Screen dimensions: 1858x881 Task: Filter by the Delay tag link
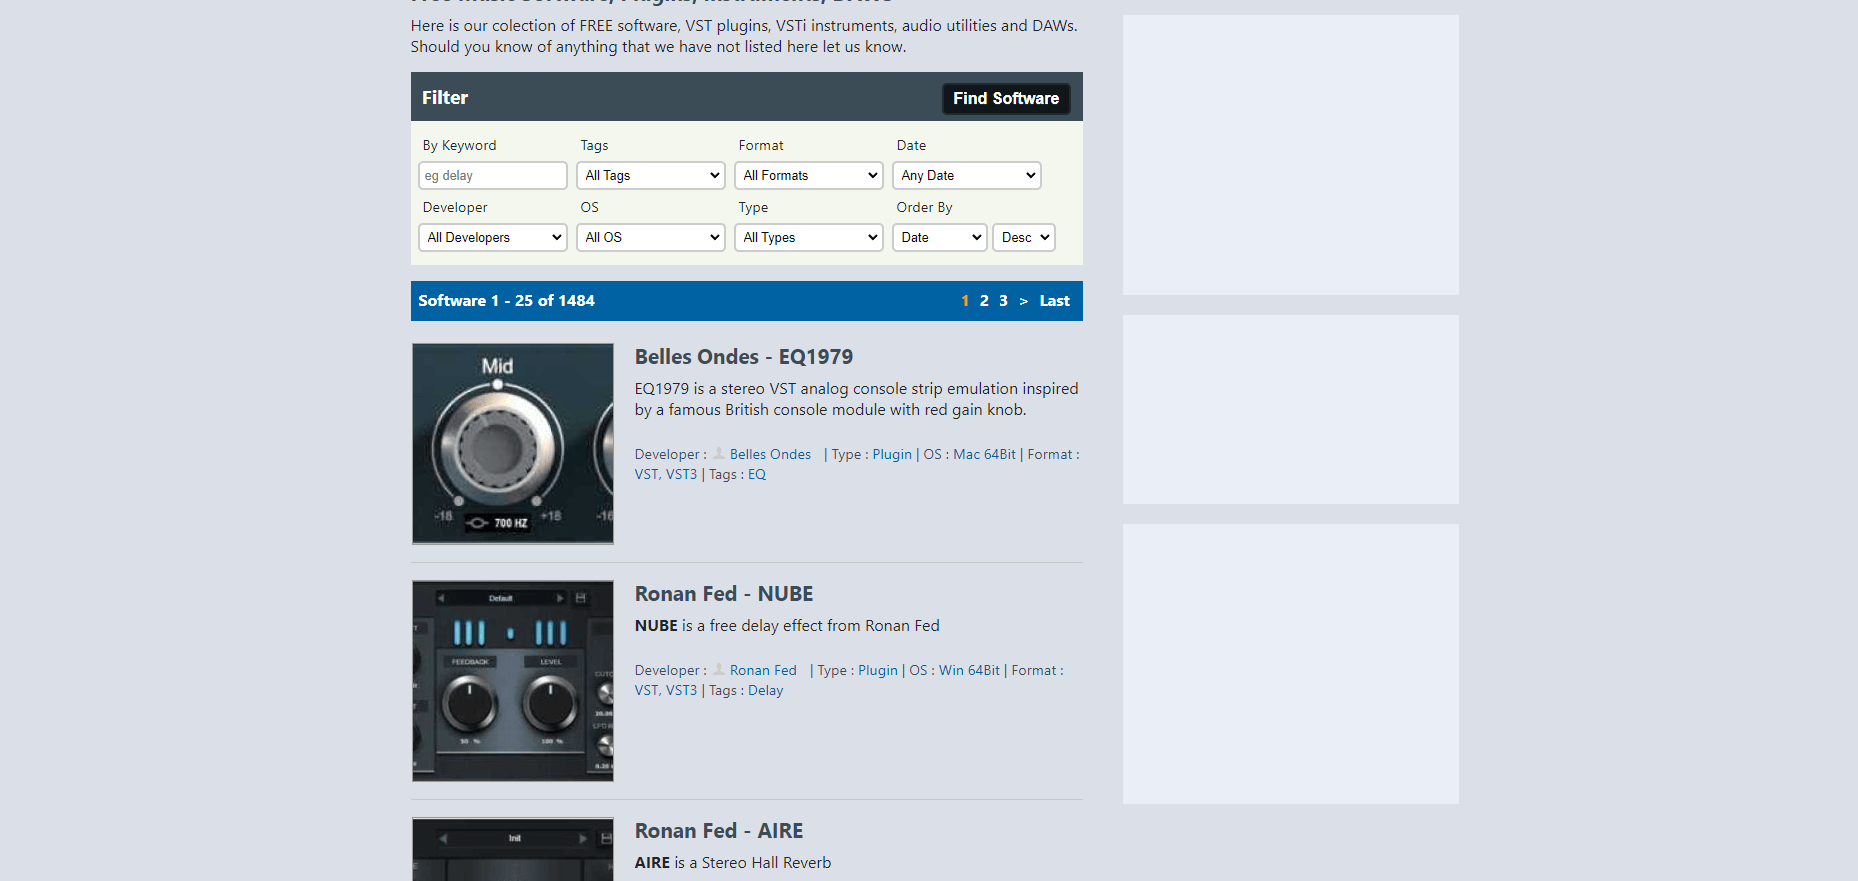point(765,691)
